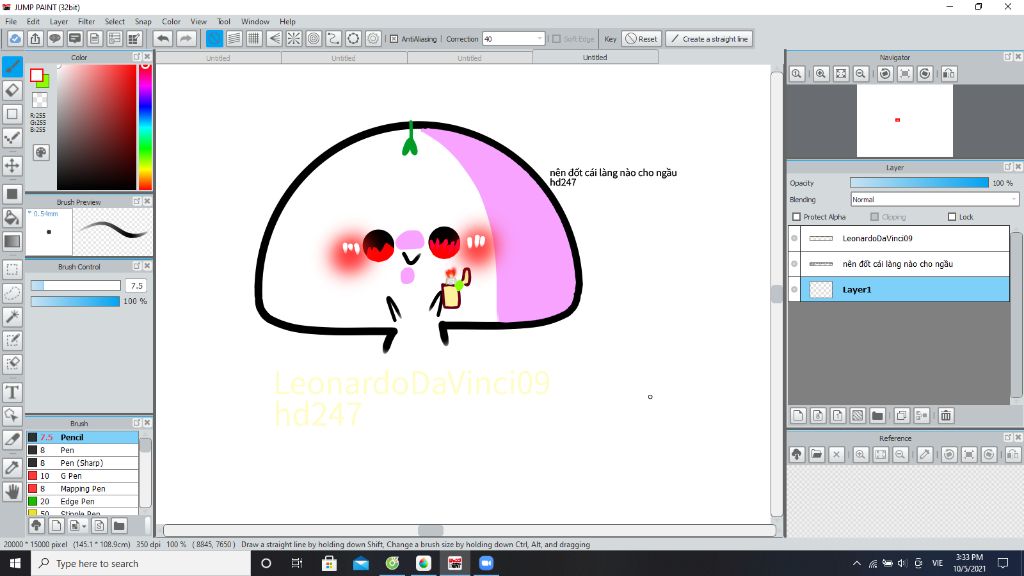Screen dimensions: 1024x576
Task: Toggle the AntiAliasing checkbox
Action: point(394,39)
